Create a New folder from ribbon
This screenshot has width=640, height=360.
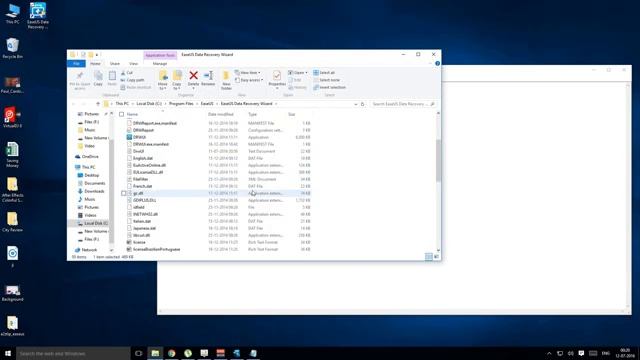point(226,80)
